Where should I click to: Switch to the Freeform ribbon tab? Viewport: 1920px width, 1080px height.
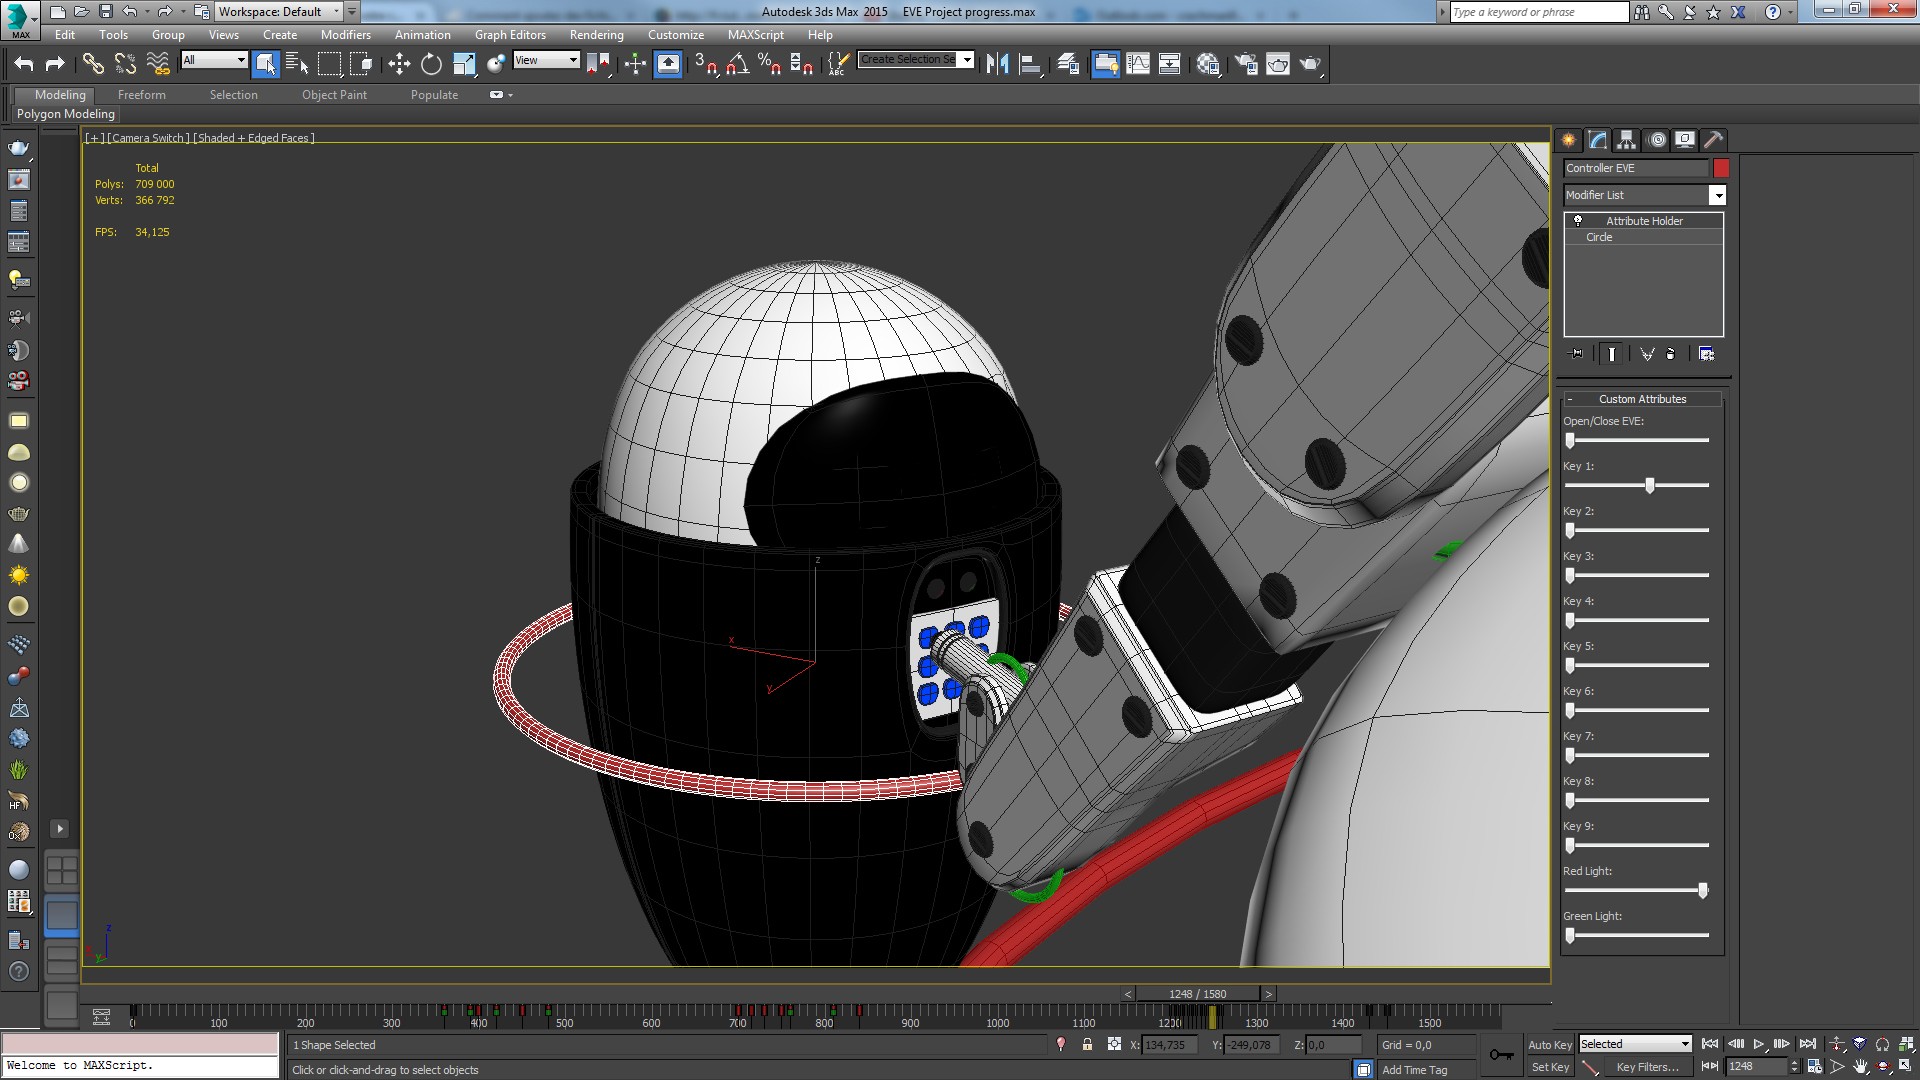(x=142, y=95)
